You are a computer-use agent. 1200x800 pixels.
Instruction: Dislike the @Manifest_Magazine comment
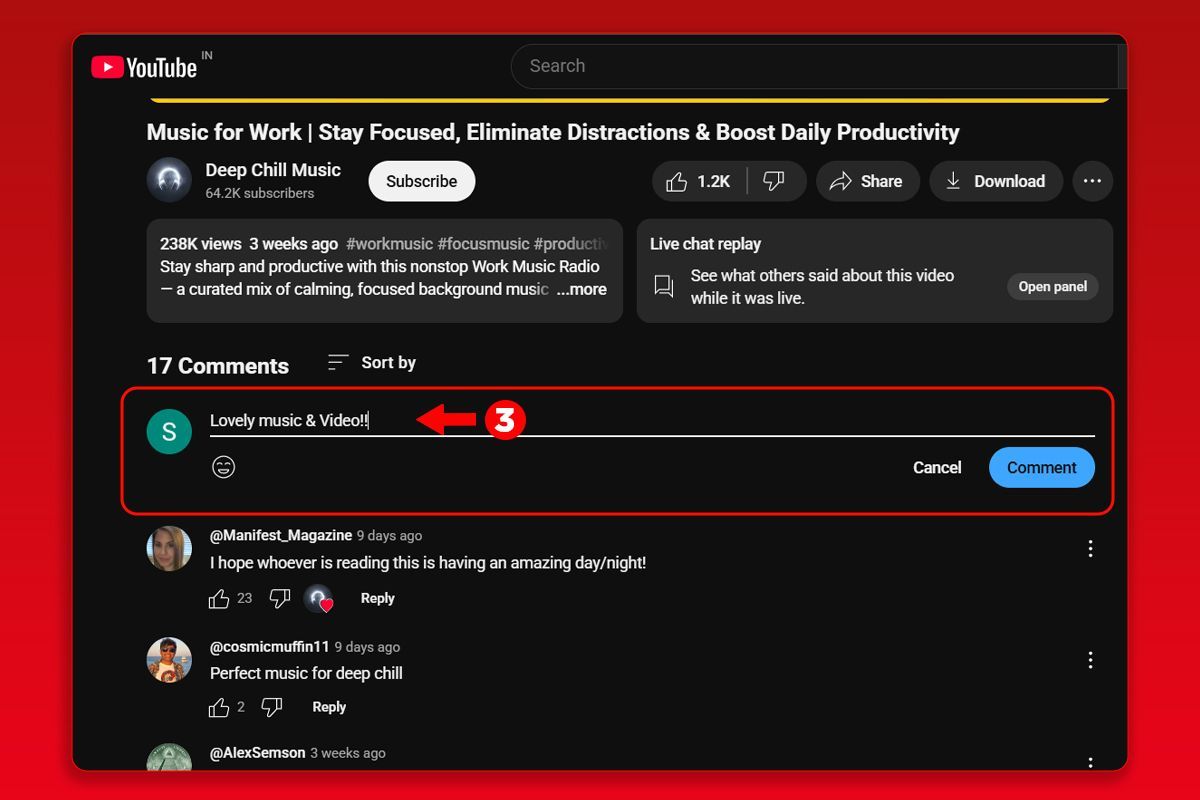280,599
